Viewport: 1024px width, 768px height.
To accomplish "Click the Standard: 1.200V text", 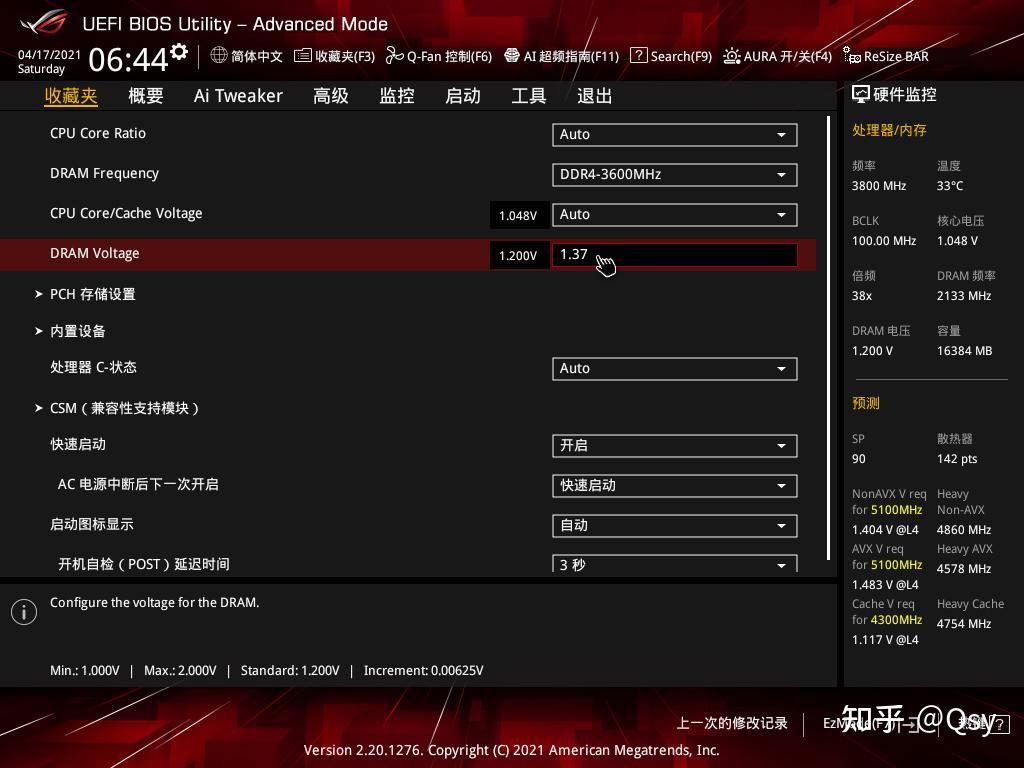I will pyautogui.click(x=290, y=671).
